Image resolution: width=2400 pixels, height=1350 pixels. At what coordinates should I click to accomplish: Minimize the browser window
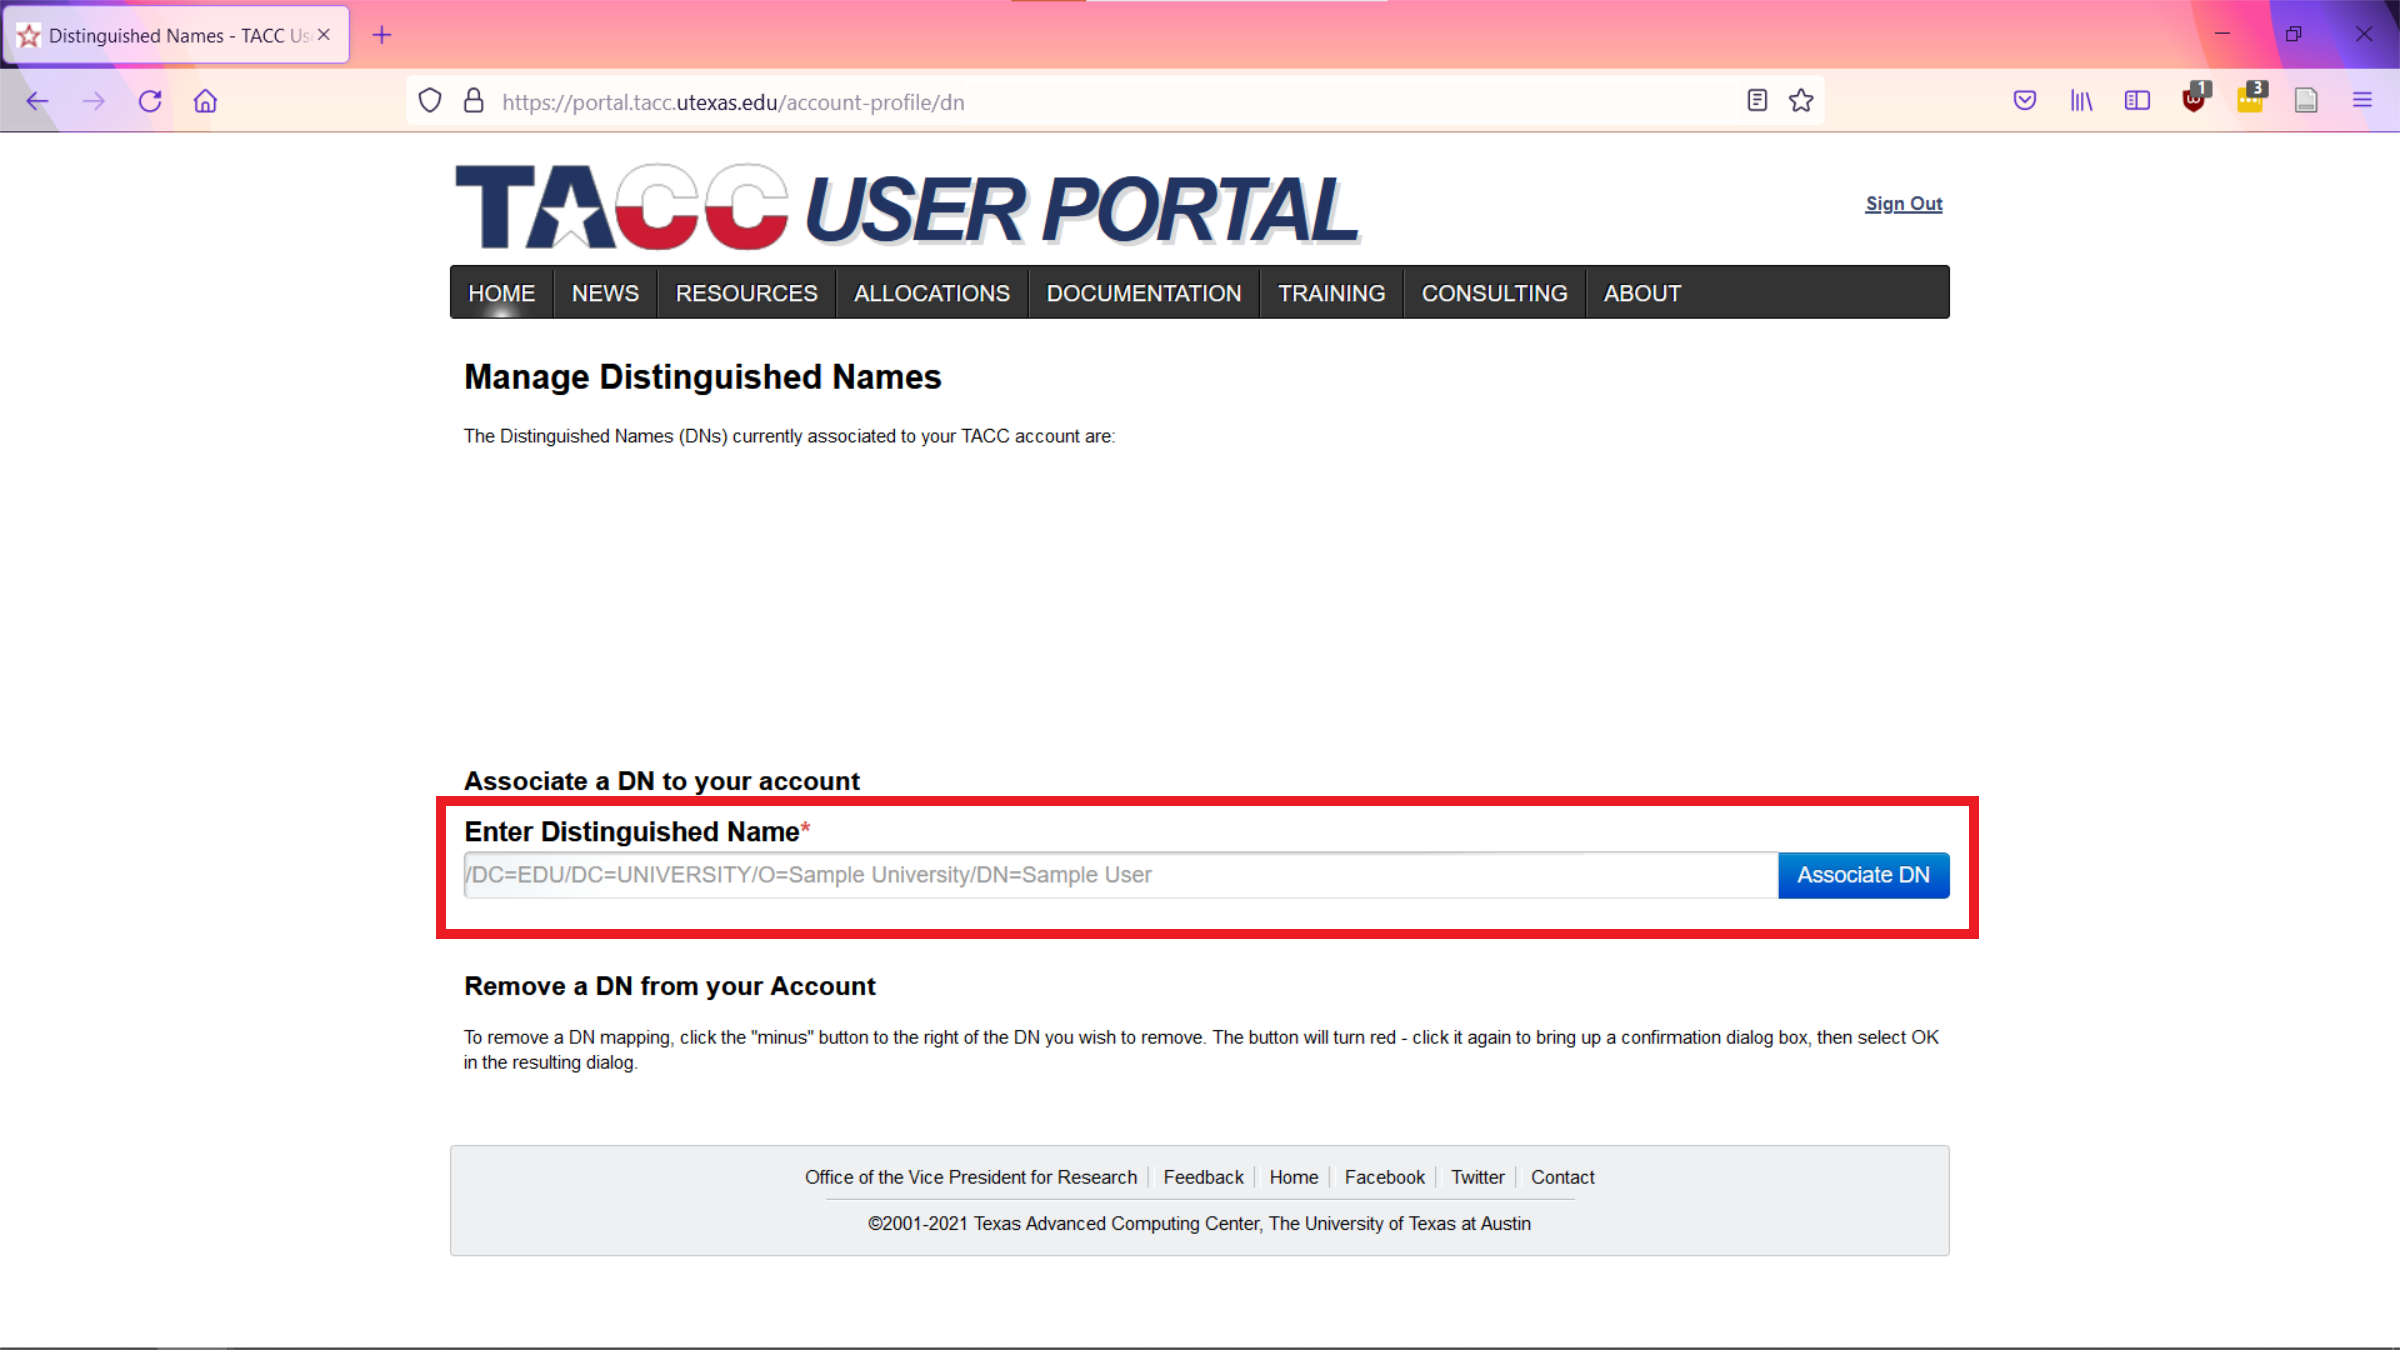pyautogui.click(x=2222, y=34)
